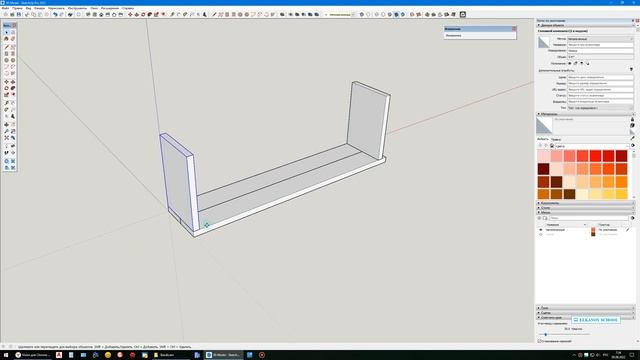Switch to Top view in top toolbar

click(95, 14)
